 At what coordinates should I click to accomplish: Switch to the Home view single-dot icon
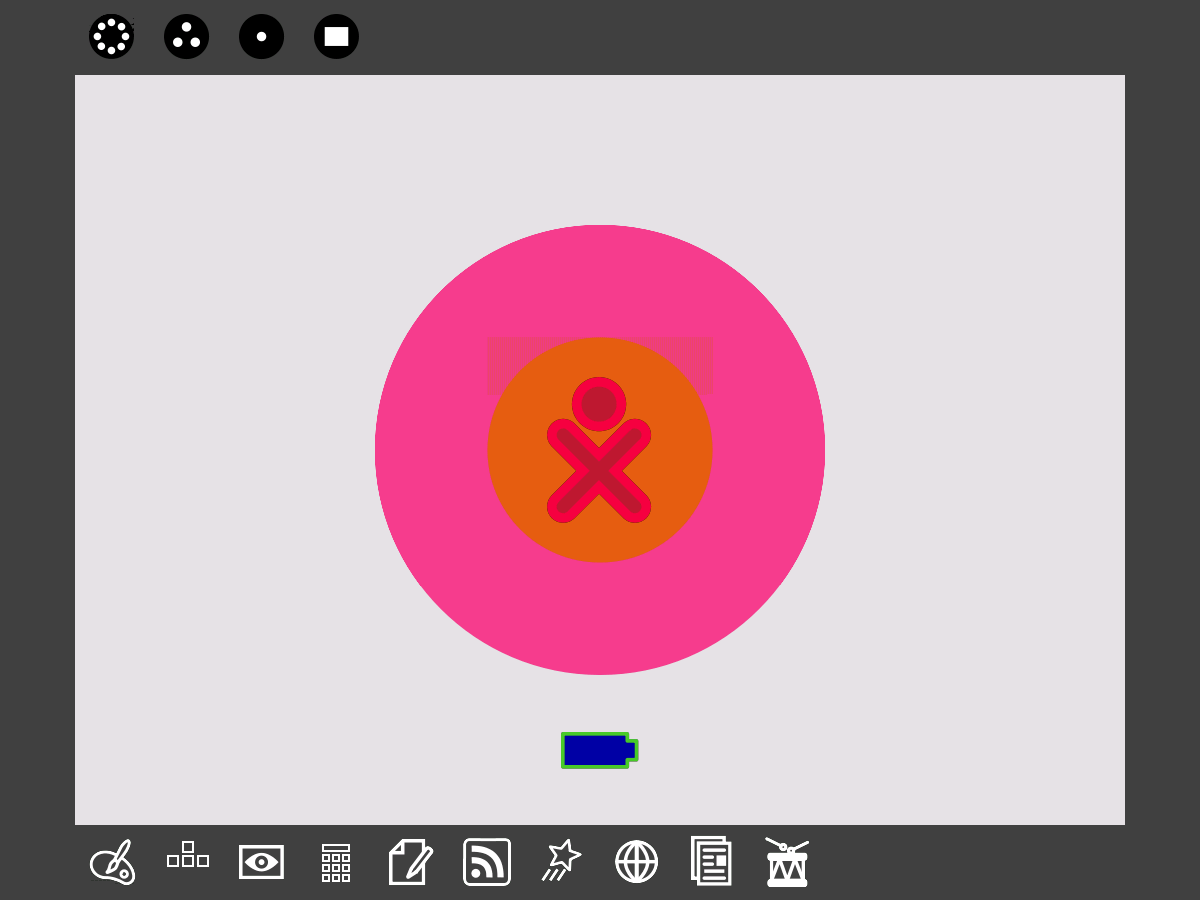tap(261, 36)
